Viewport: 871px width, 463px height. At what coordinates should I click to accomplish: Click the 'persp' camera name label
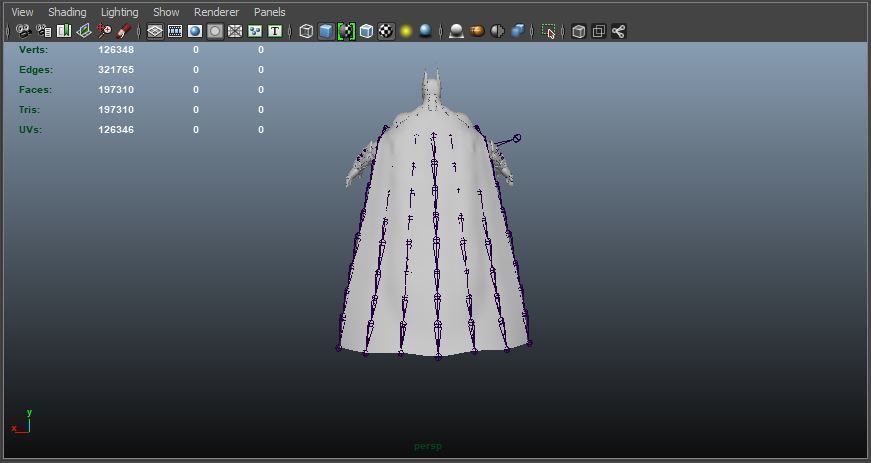428,446
